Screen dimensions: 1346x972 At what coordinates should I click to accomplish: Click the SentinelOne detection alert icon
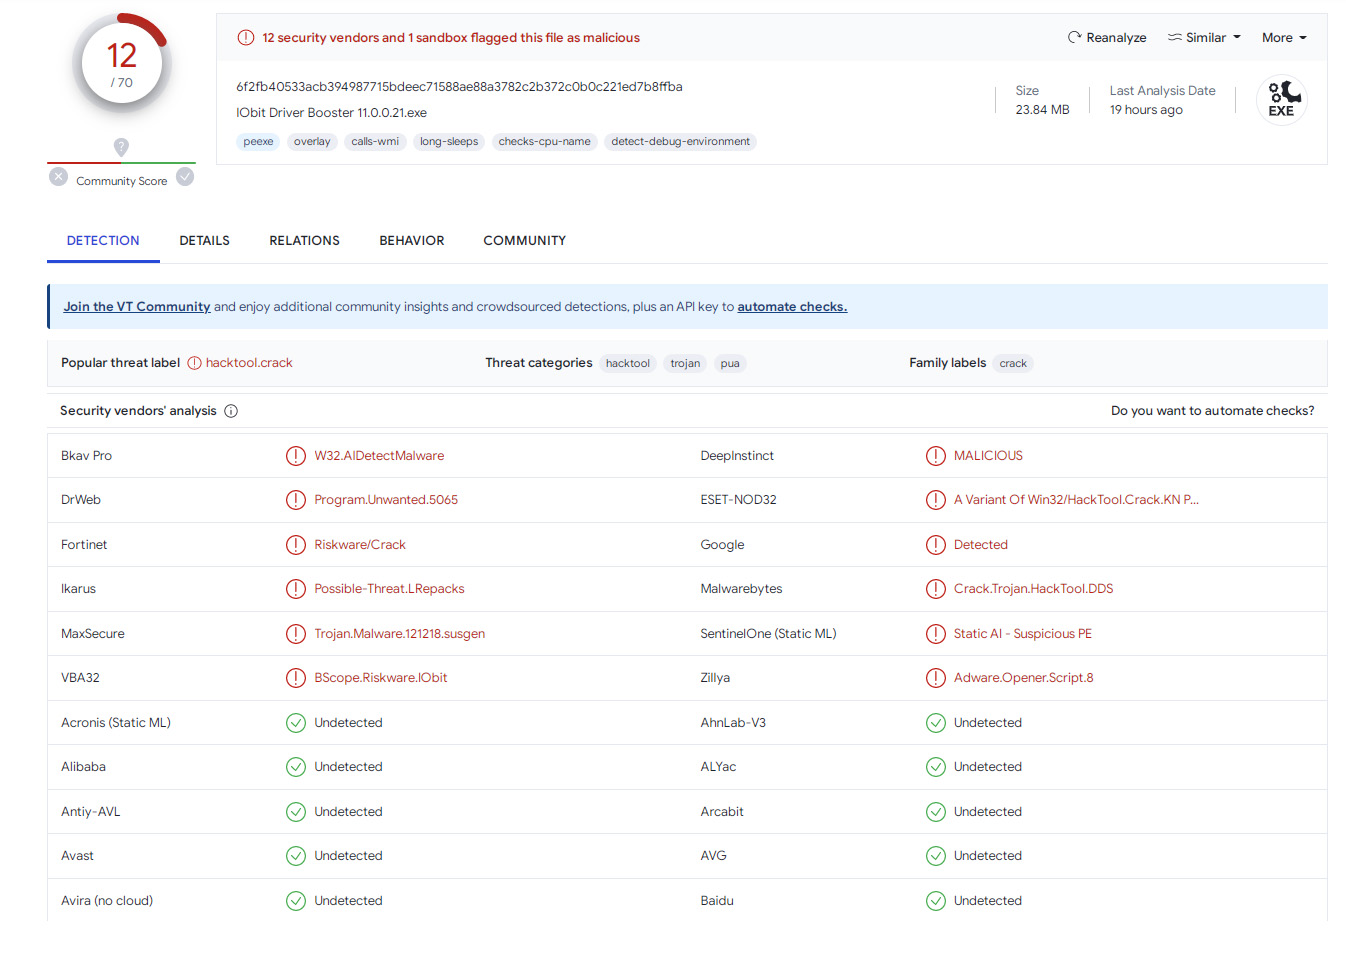(x=936, y=634)
